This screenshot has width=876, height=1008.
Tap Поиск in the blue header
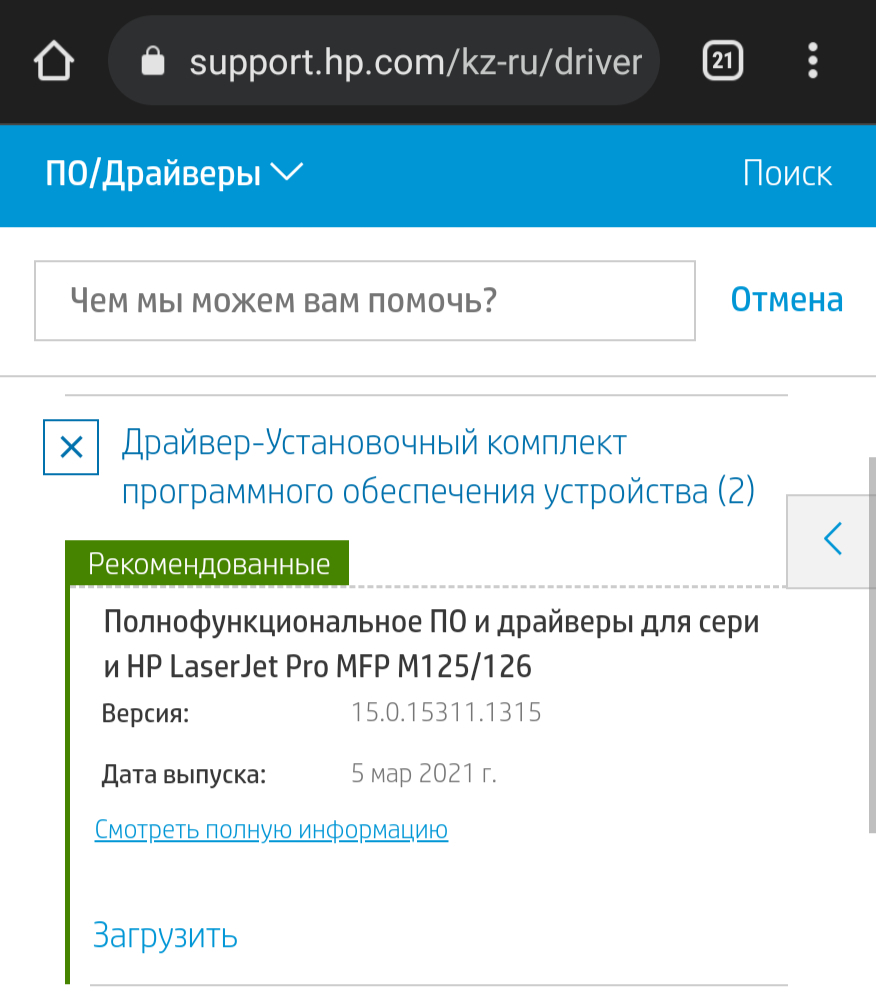[x=787, y=174]
